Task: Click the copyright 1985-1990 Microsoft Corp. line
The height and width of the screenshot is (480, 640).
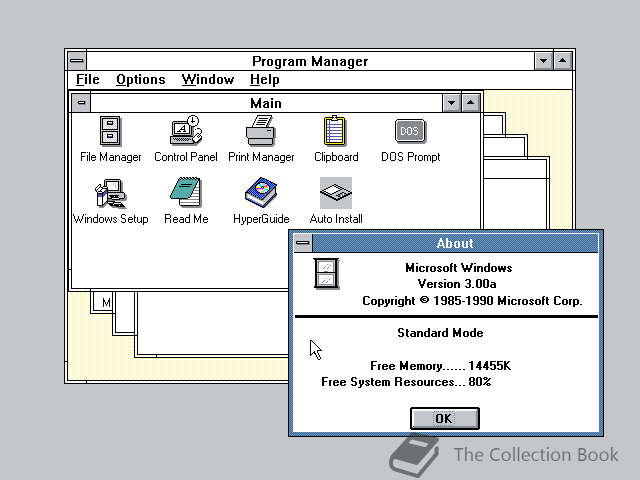Action: (x=472, y=301)
